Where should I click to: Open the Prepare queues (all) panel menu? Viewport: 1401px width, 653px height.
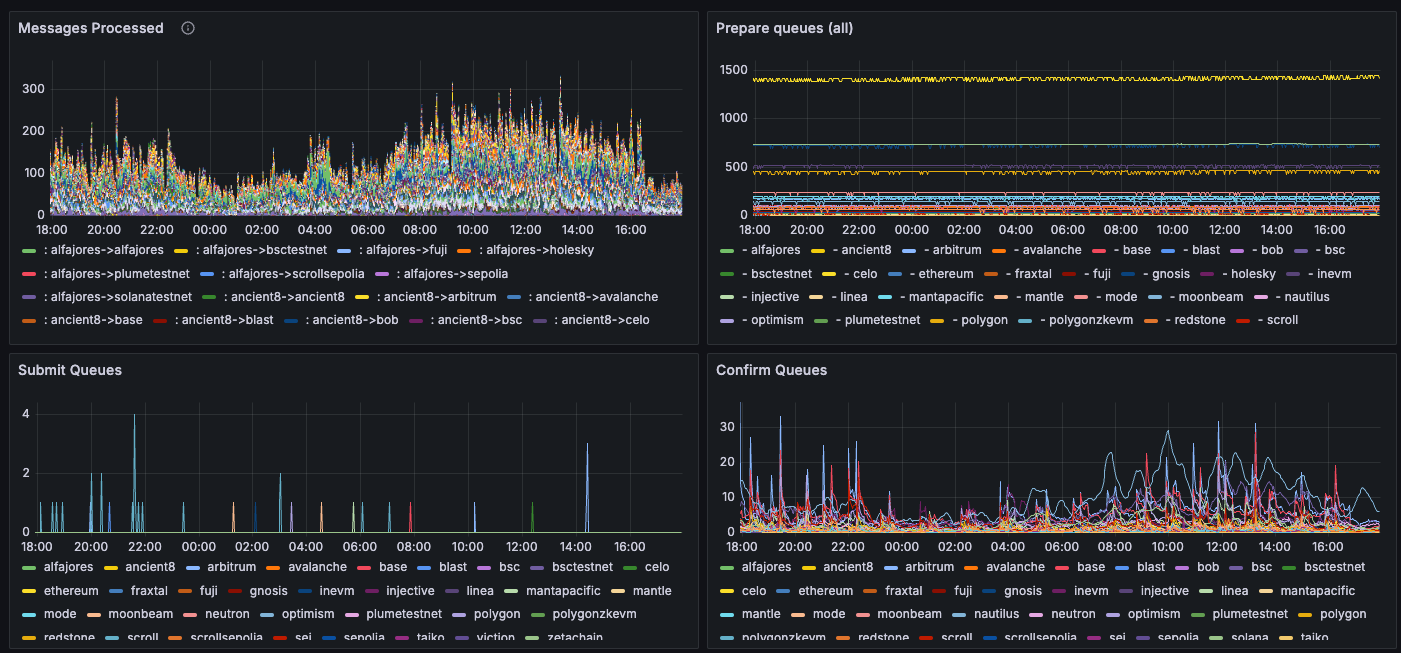[x=783, y=28]
